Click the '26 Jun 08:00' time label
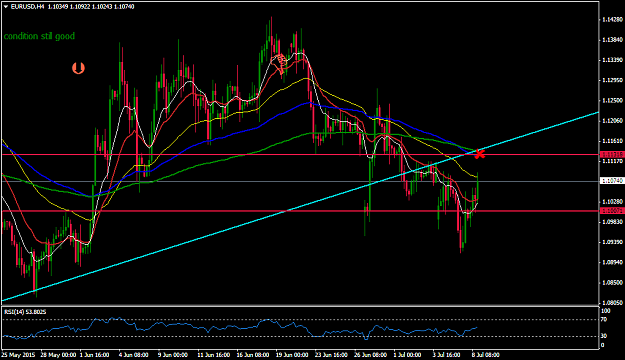 pos(370,354)
